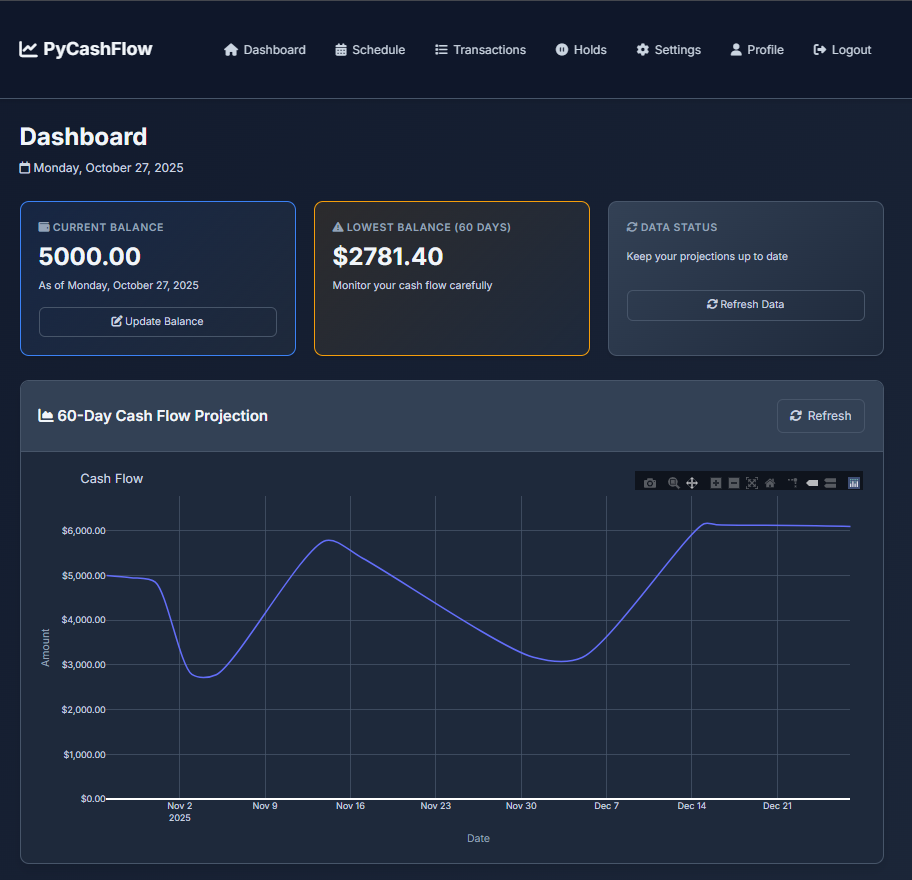Click the PyCashFlow brand logo
Image resolution: width=912 pixels, height=880 pixels.
(x=86, y=48)
